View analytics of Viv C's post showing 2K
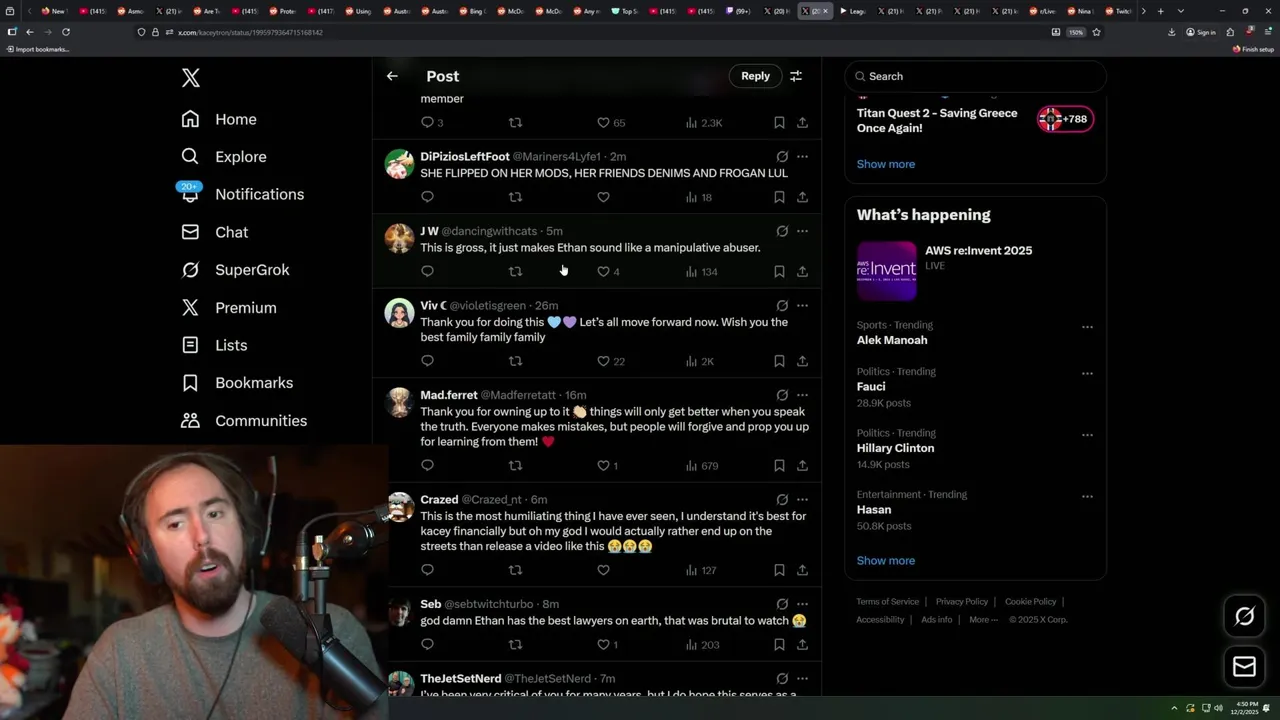The height and width of the screenshot is (720, 1280). point(700,361)
